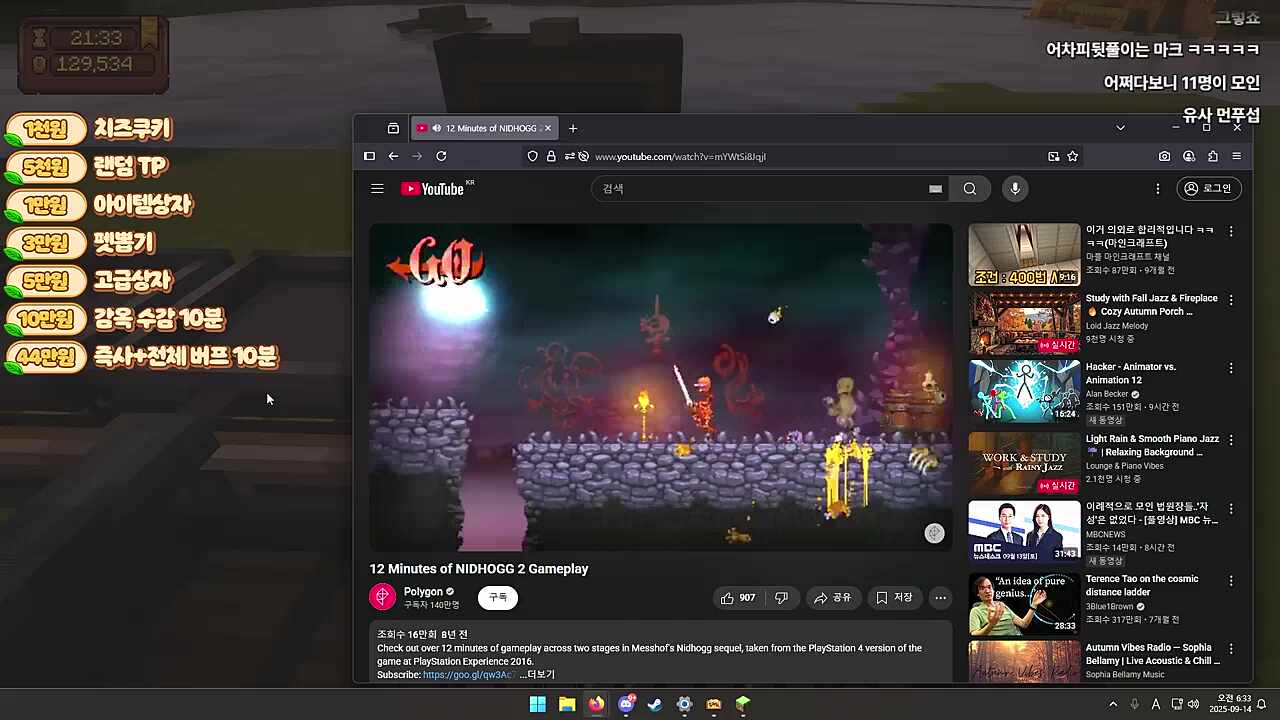Launch Steam from the taskbar
The image size is (1280, 720).
coord(655,704)
